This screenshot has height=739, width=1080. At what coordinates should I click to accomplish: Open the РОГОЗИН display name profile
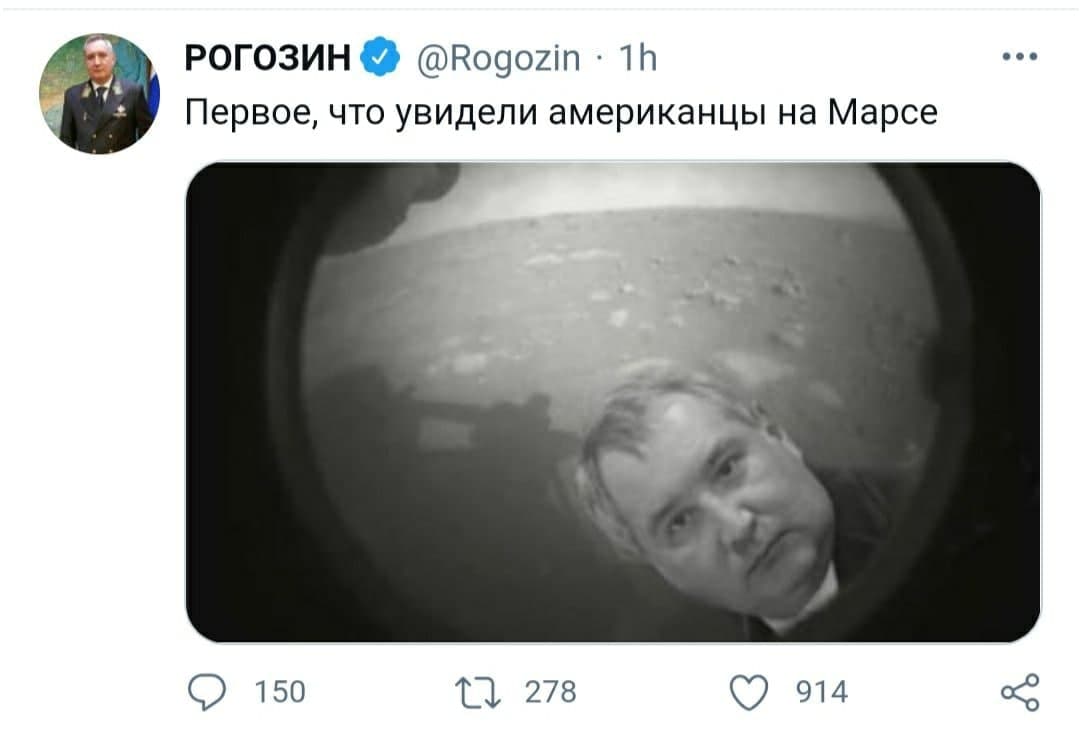coord(268,57)
